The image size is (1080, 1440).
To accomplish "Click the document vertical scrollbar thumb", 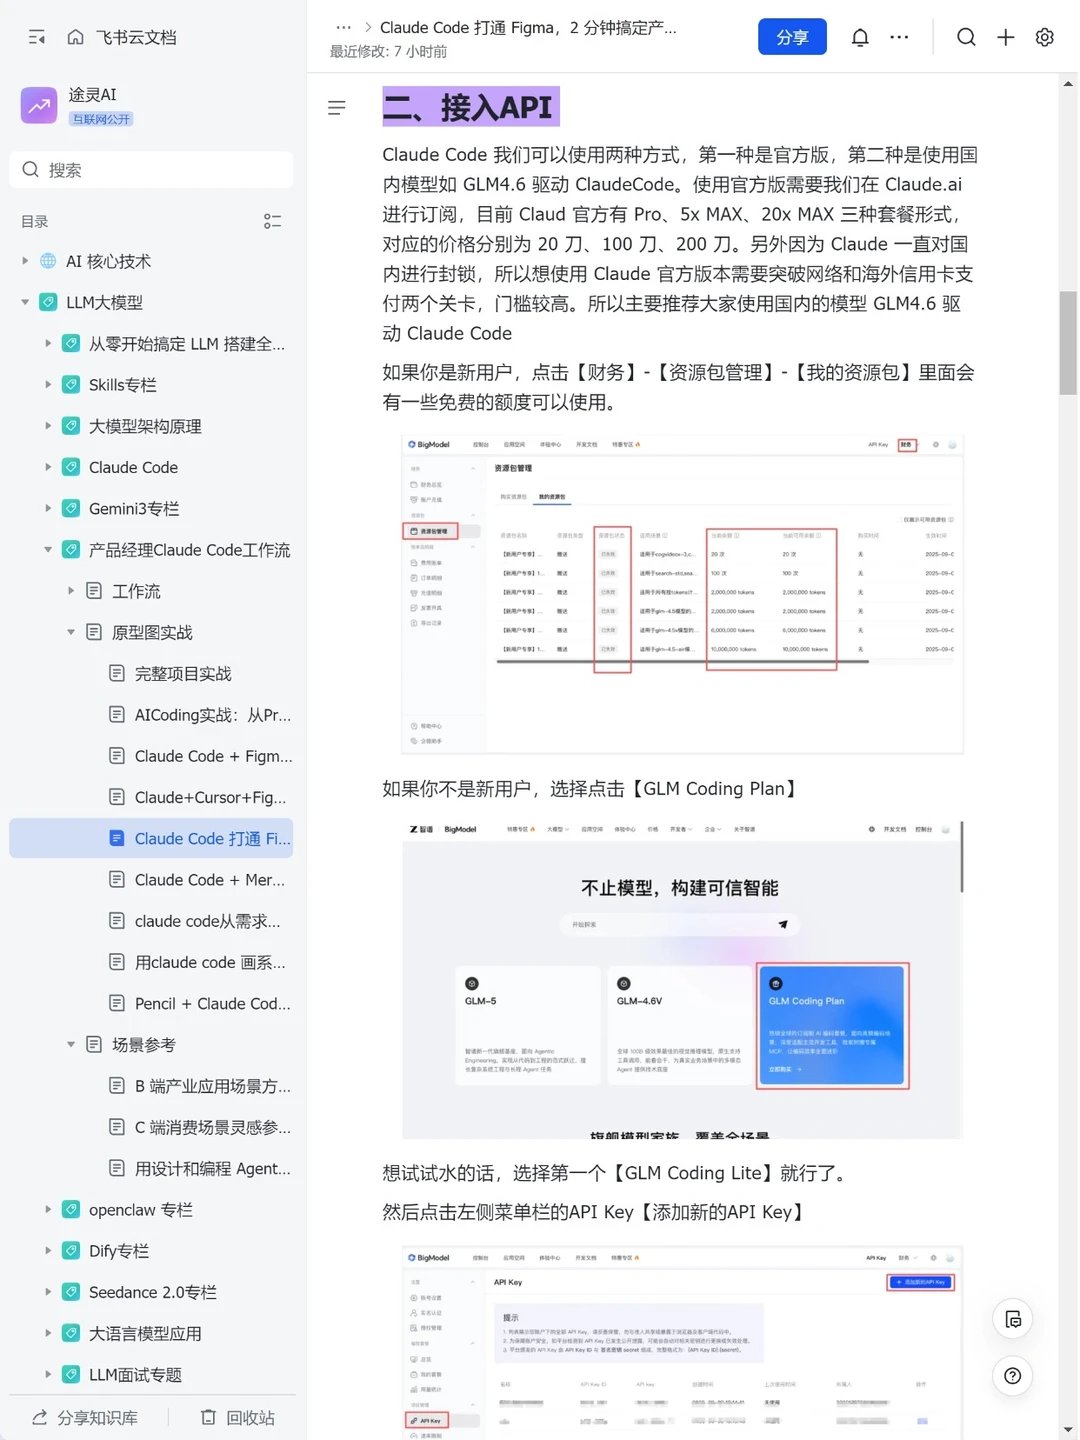I will 1068,343.
